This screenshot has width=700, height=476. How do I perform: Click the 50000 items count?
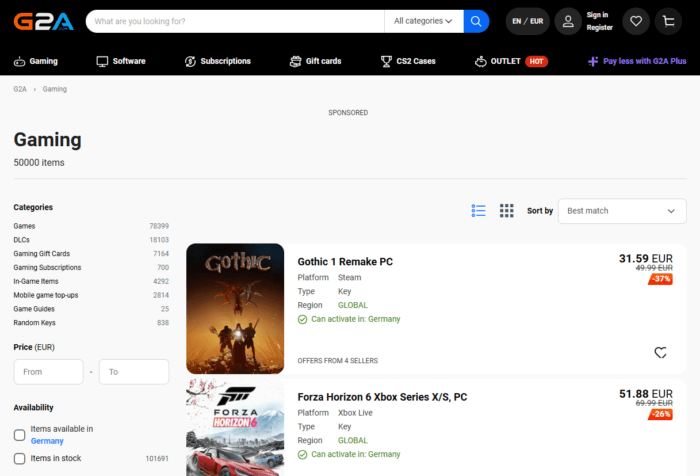coord(39,163)
